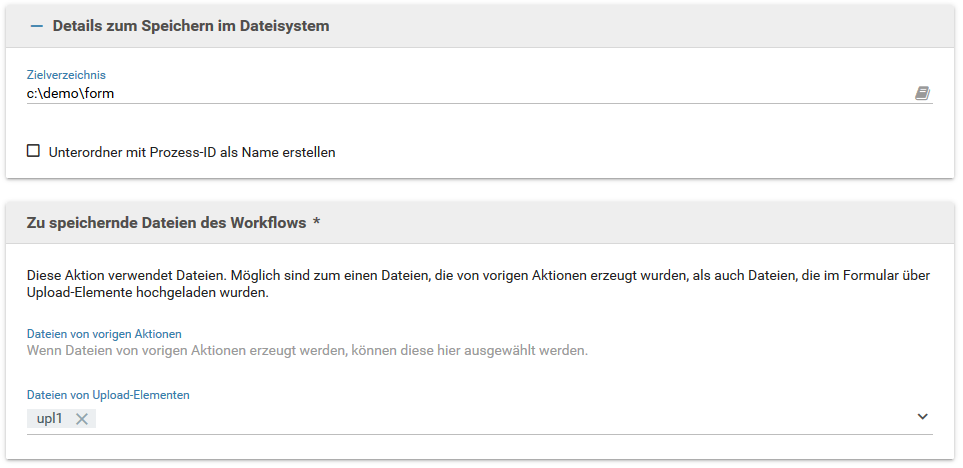Select the upl1 chip text

(x=49, y=418)
